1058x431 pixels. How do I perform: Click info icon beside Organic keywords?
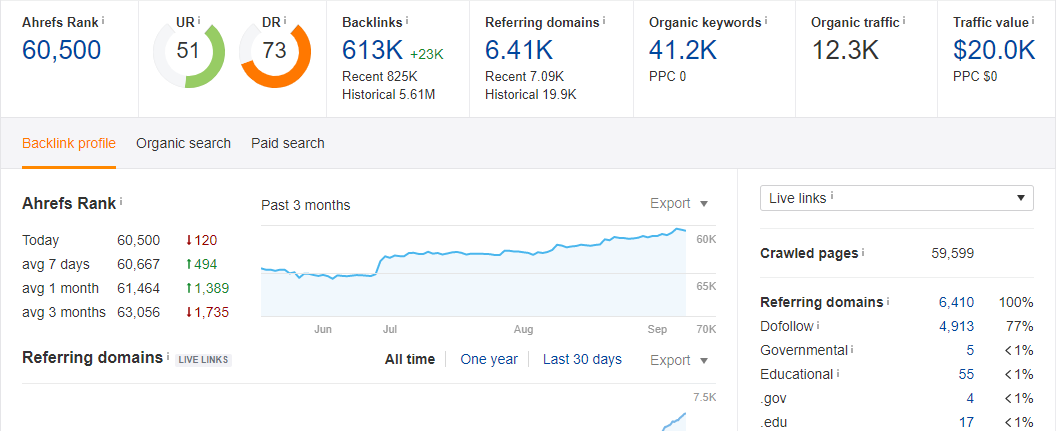click(767, 20)
